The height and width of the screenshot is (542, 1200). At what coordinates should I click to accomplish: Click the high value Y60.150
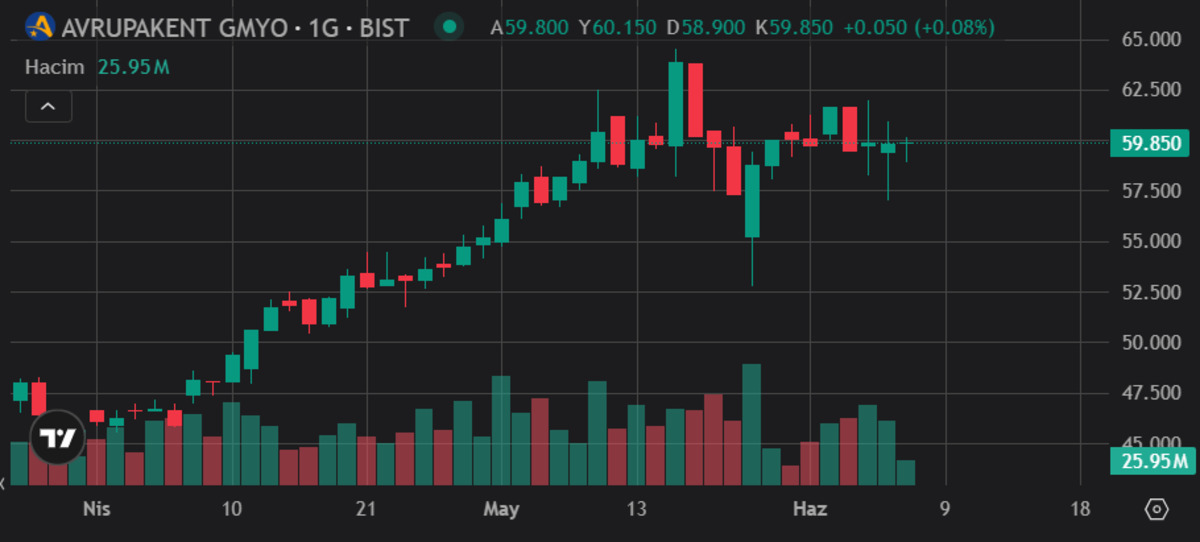pos(619,28)
